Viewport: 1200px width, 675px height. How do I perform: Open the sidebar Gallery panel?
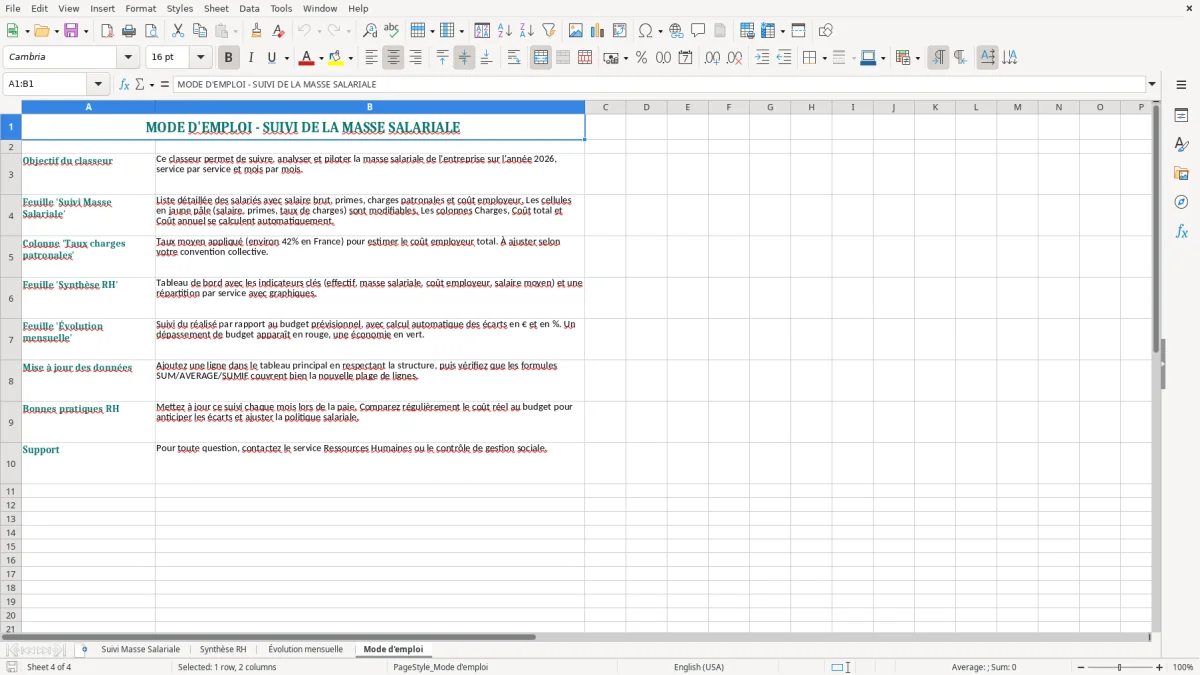coord(1181,173)
